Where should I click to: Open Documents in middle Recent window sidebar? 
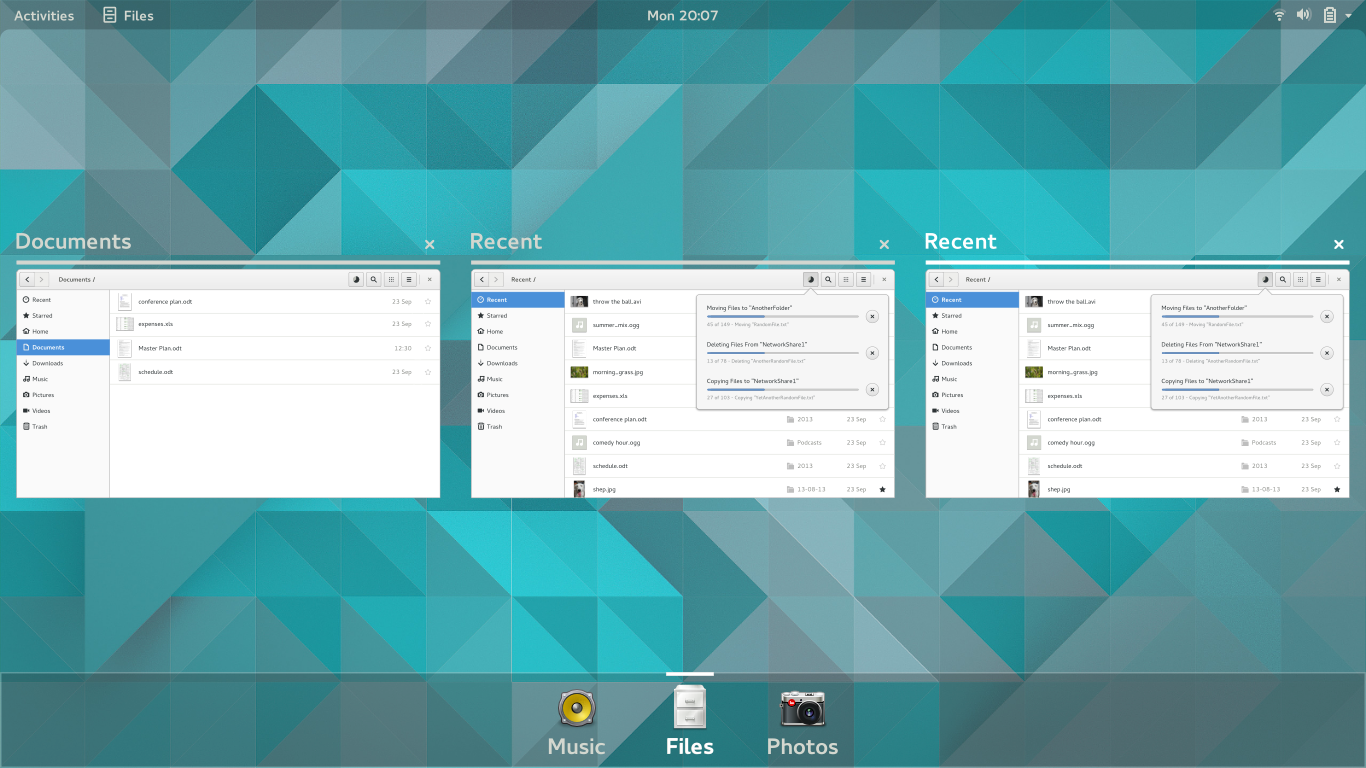pyautogui.click(x=518, y=347)
